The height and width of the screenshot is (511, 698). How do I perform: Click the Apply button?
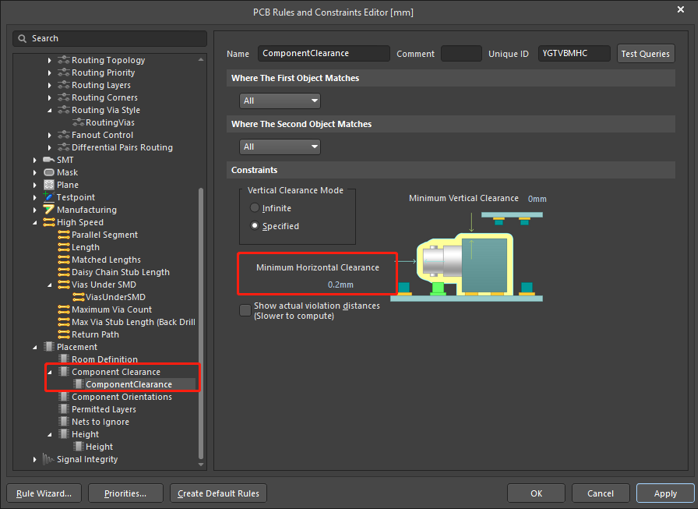[665, 493]
